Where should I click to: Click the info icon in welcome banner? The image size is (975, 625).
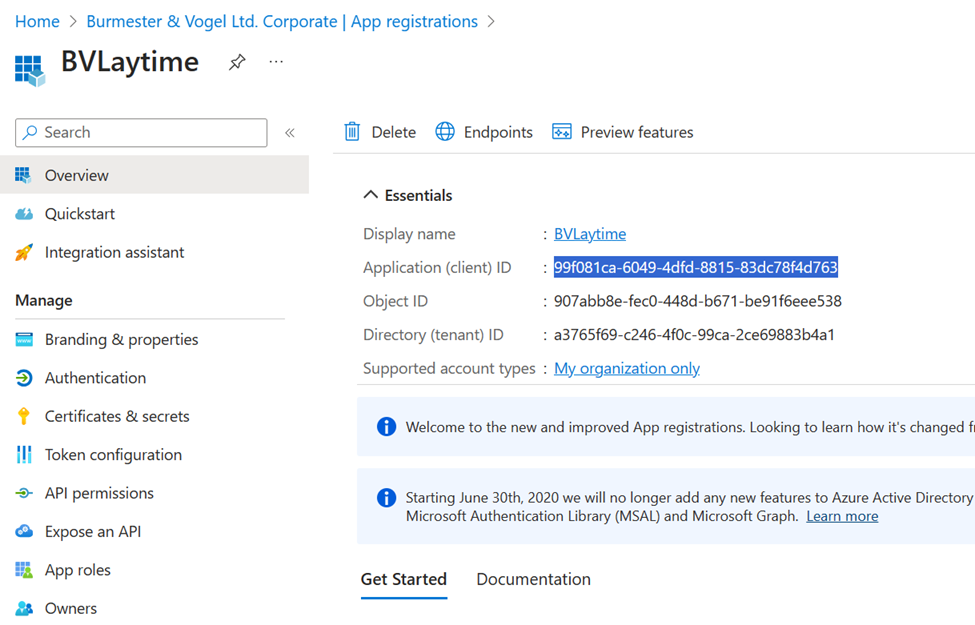coord(386,427)
